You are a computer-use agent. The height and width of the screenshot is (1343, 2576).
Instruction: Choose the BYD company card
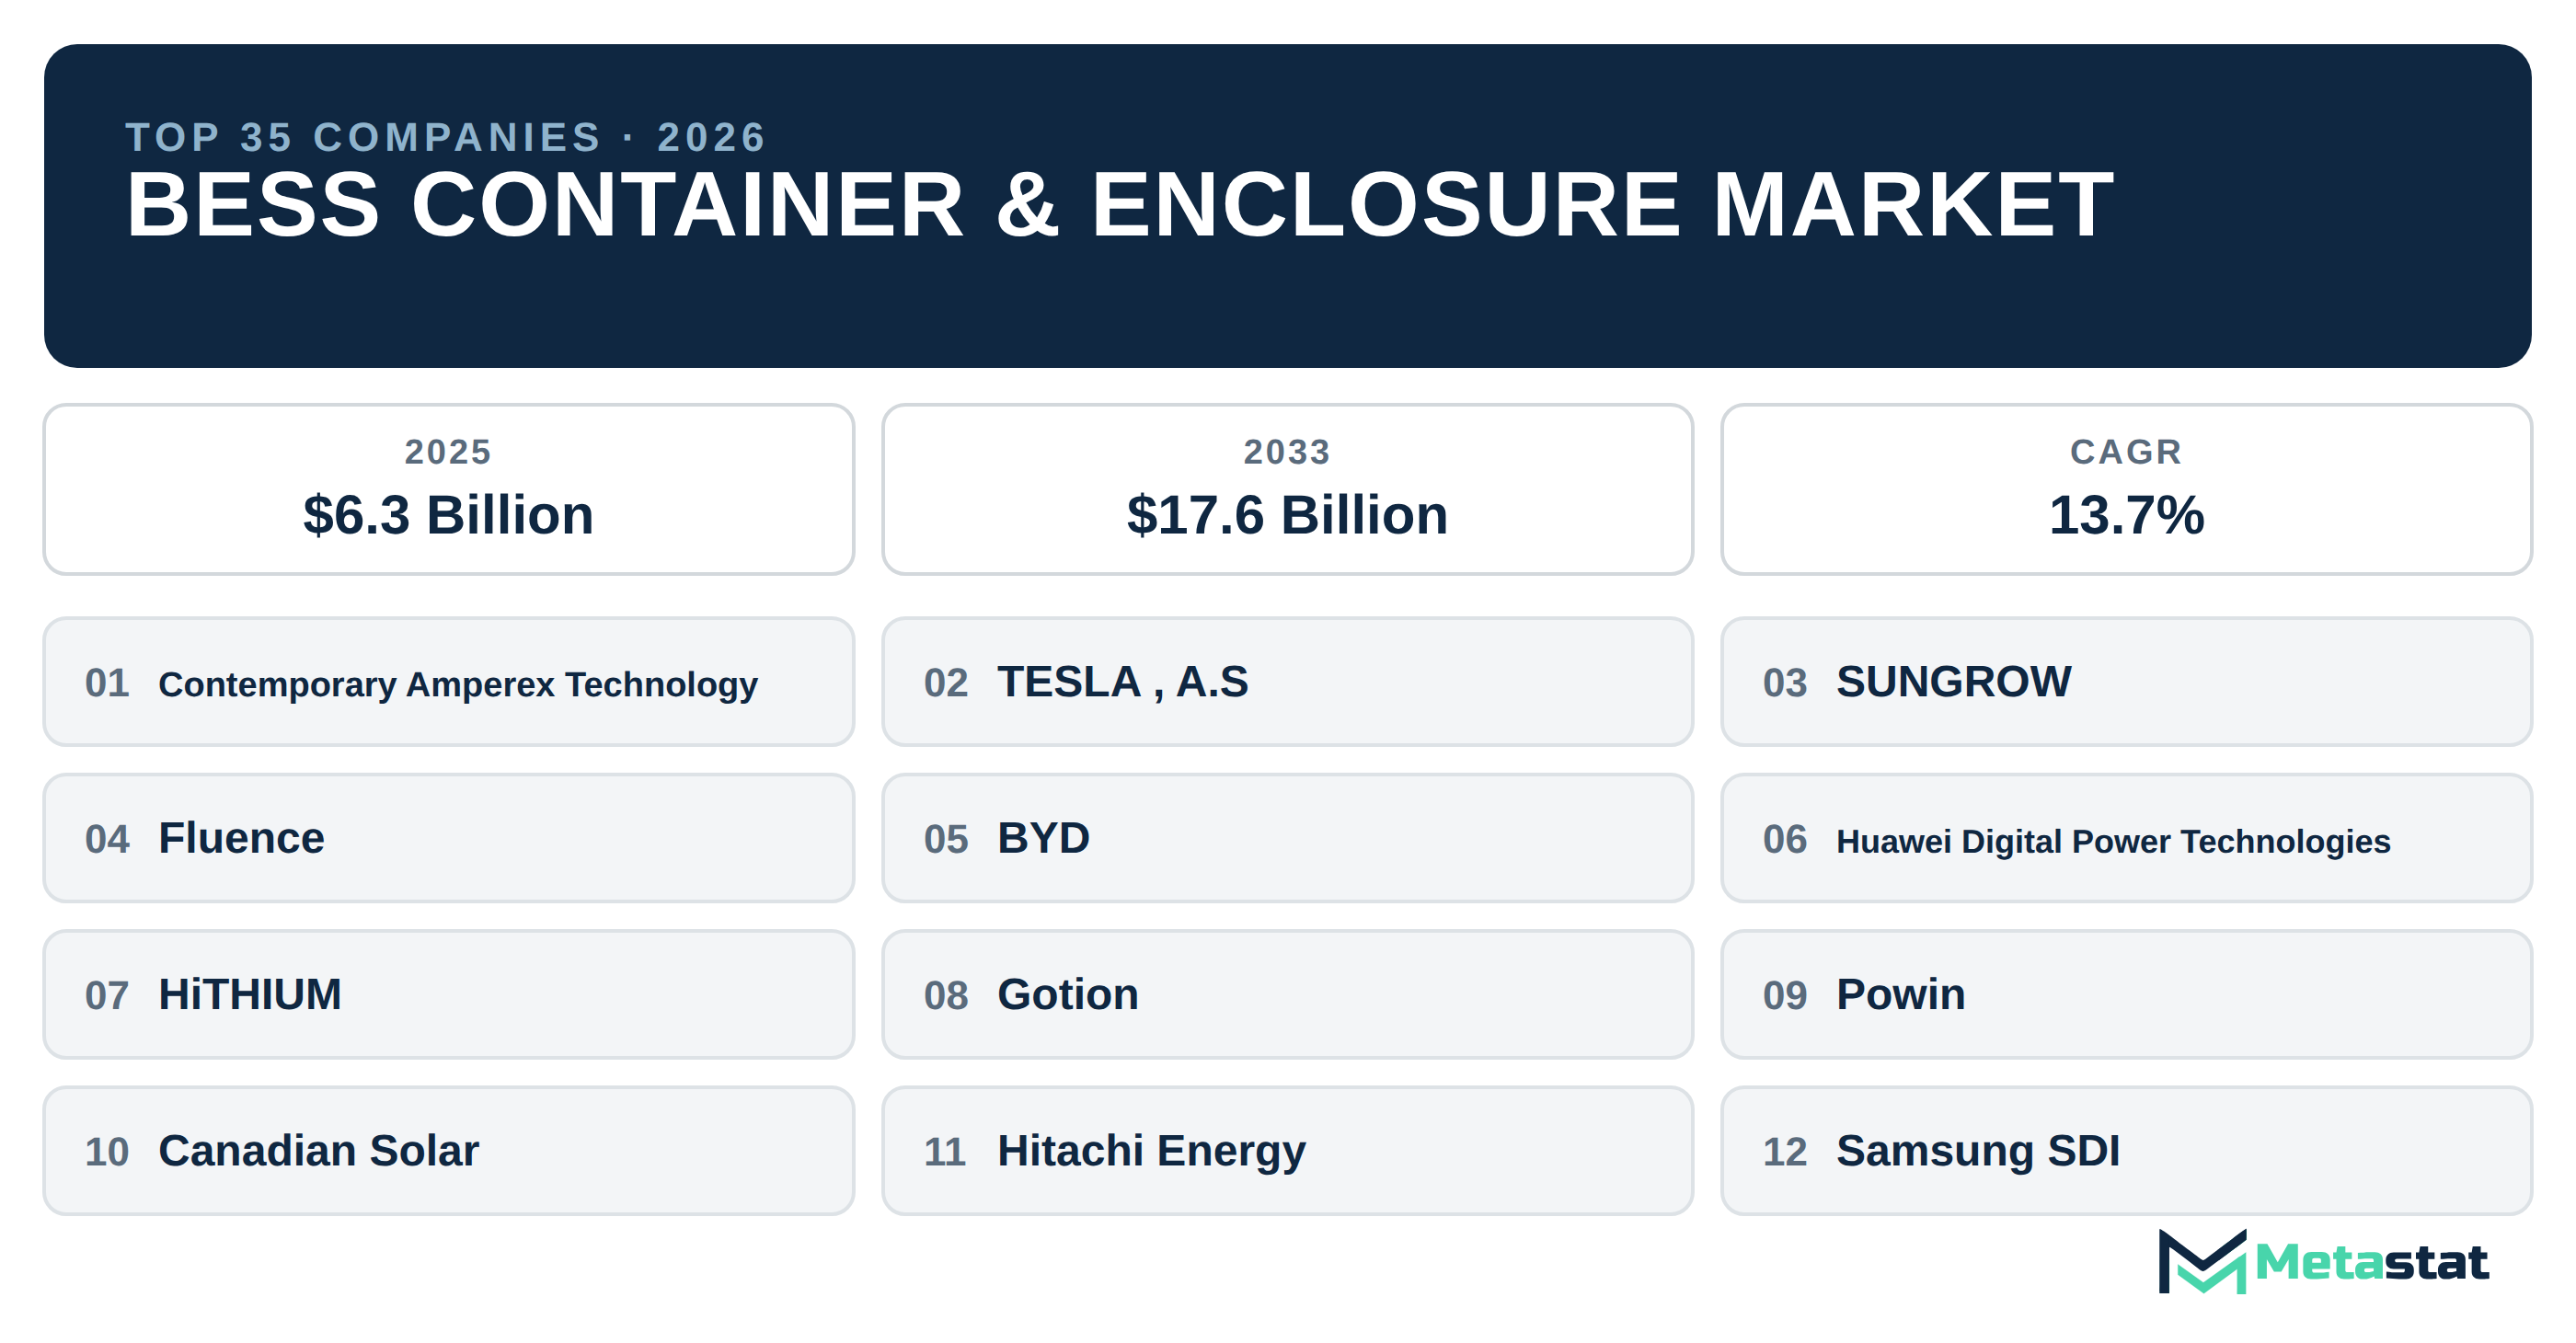(x=1287, y=838)
